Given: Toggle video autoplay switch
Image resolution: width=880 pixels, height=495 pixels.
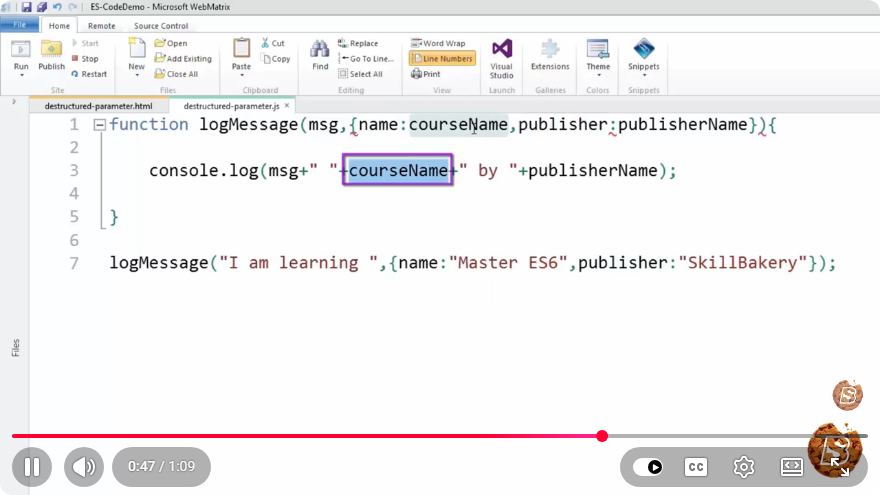Looking at the screenshot, I should click(x=647, y=467).
